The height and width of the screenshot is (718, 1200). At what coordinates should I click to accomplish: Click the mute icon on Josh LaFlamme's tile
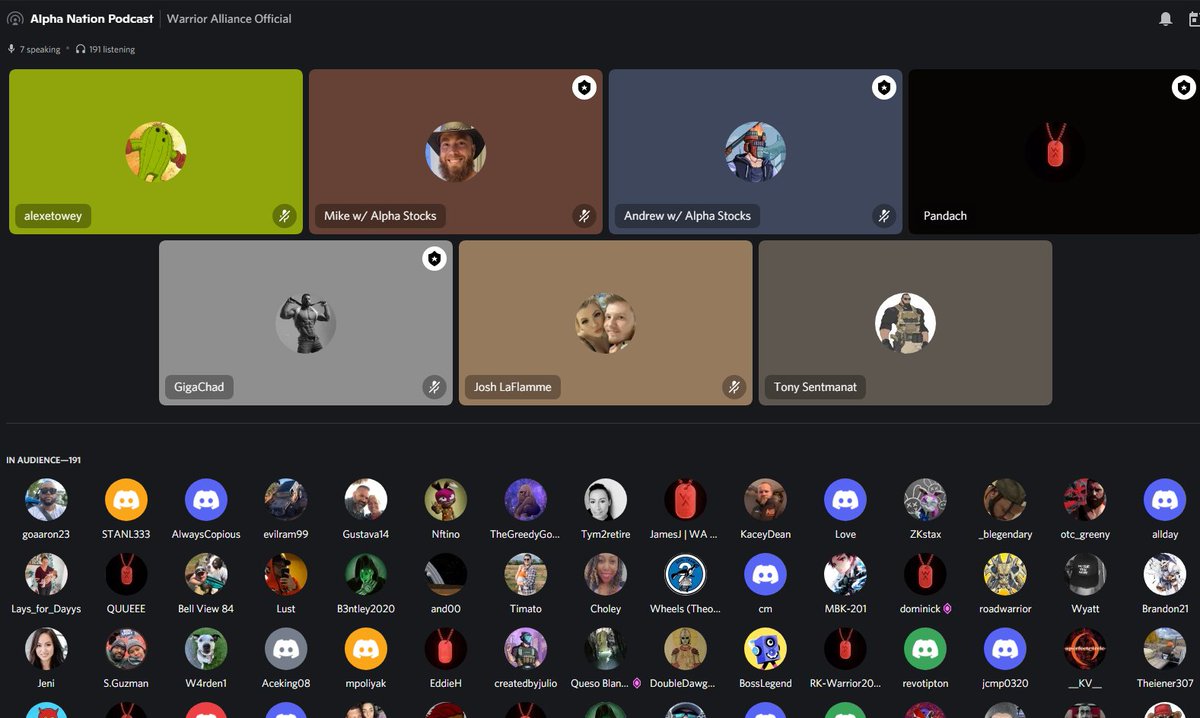coord(735,386)
